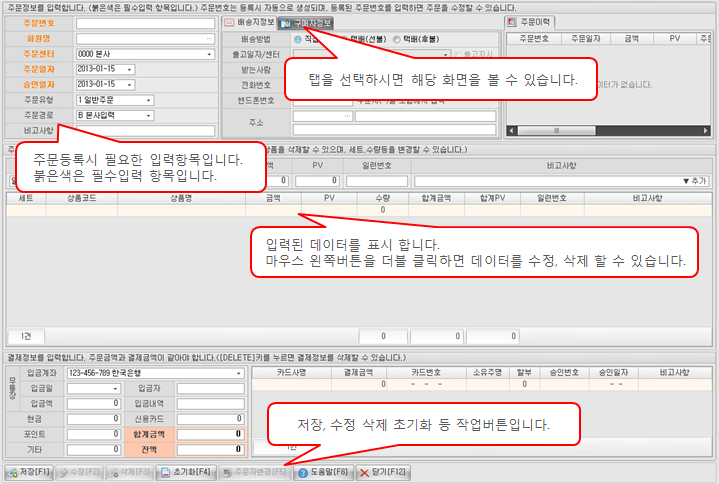Click the 상품명 column header
Image resolution: width=719 pixels, height=484 pixels.
point(181,198)
